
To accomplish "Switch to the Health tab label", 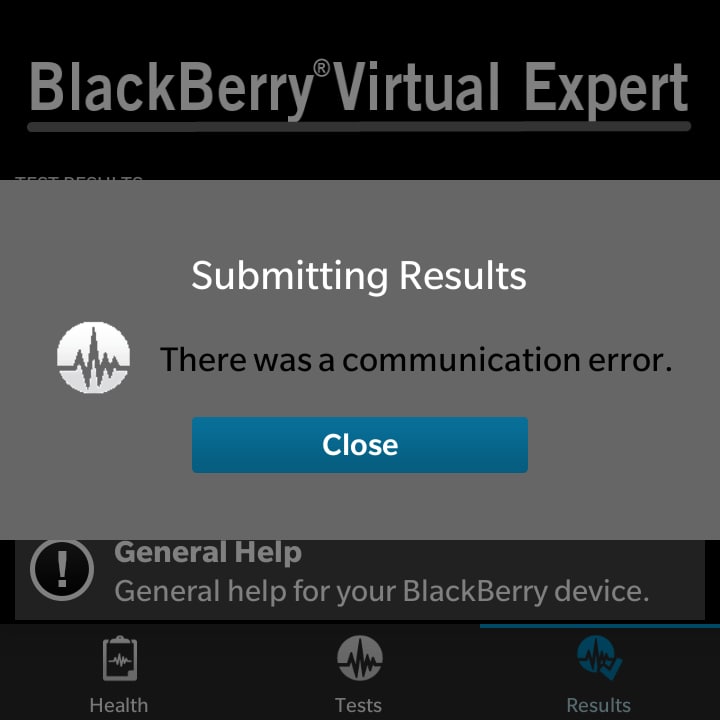I will click(119, 705).
